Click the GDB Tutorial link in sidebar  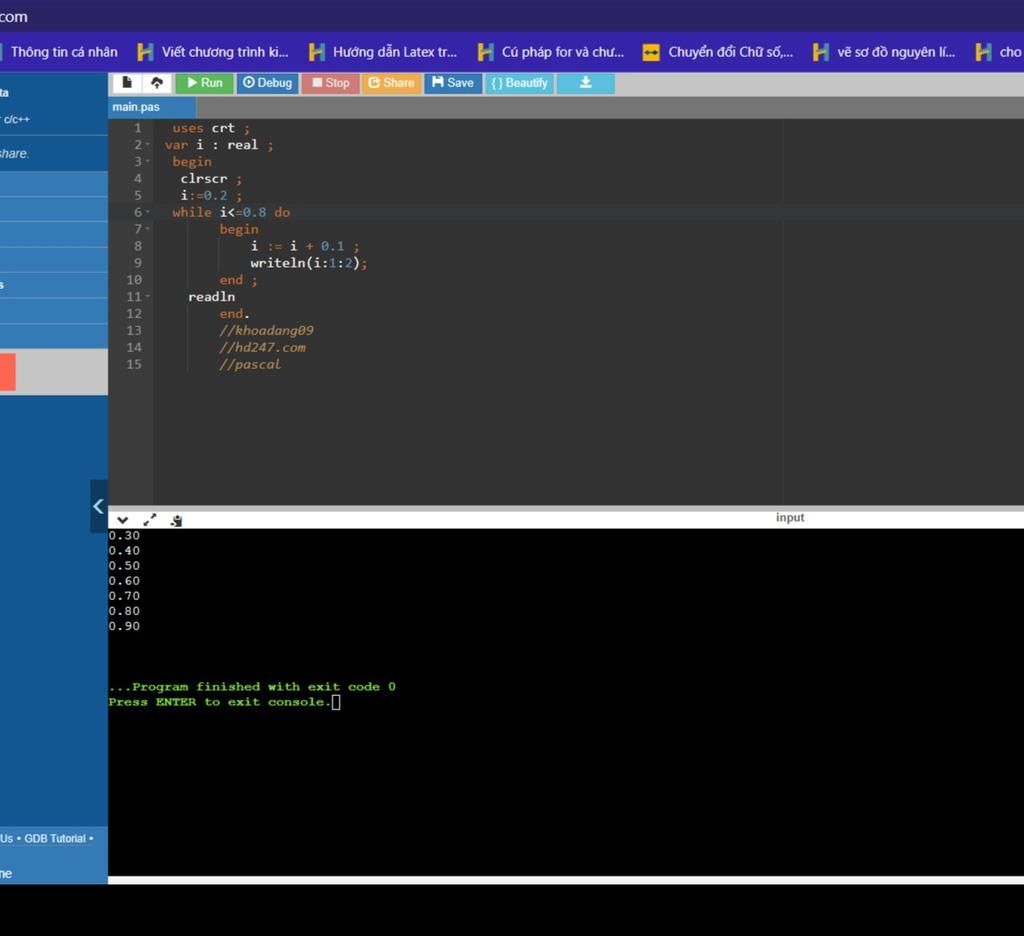pyautogui.click(x=55, y=839)
